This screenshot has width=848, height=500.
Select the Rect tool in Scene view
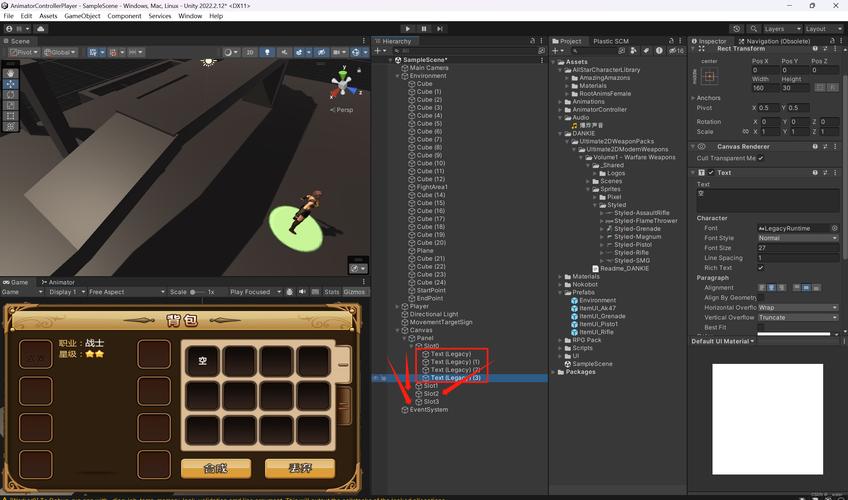click(x=11, y=116)
